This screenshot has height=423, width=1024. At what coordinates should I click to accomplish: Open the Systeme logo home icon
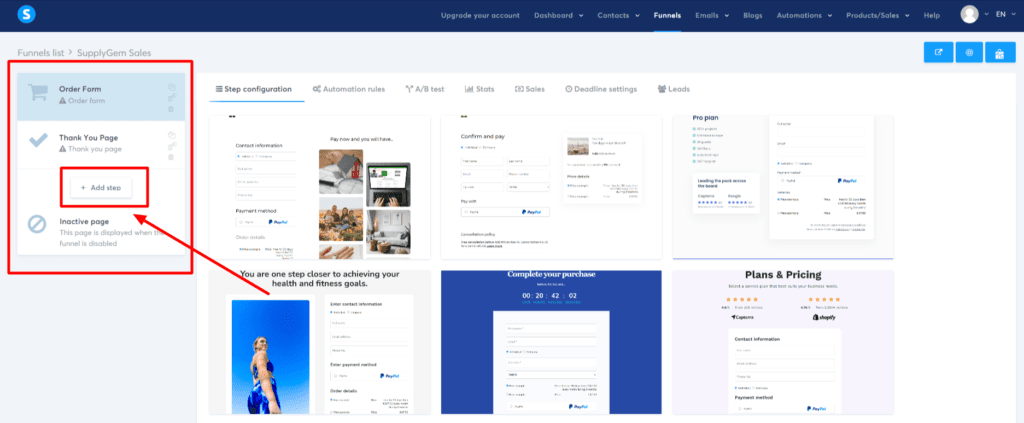tap(25, 13)
